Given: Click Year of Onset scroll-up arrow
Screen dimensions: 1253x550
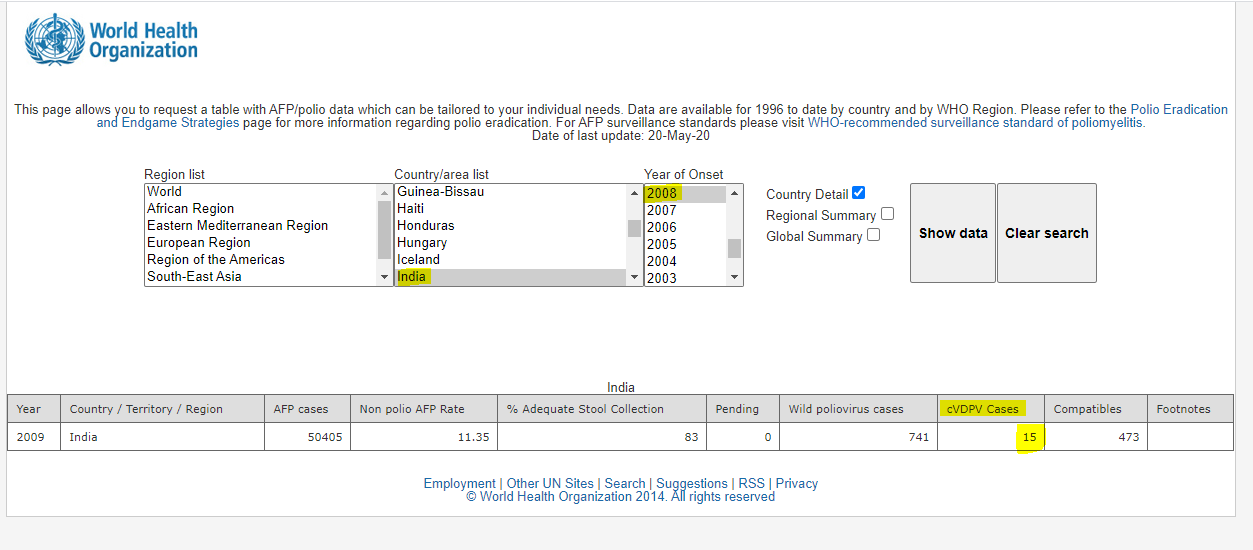Looking at the screenshot, I should point(735,193).
